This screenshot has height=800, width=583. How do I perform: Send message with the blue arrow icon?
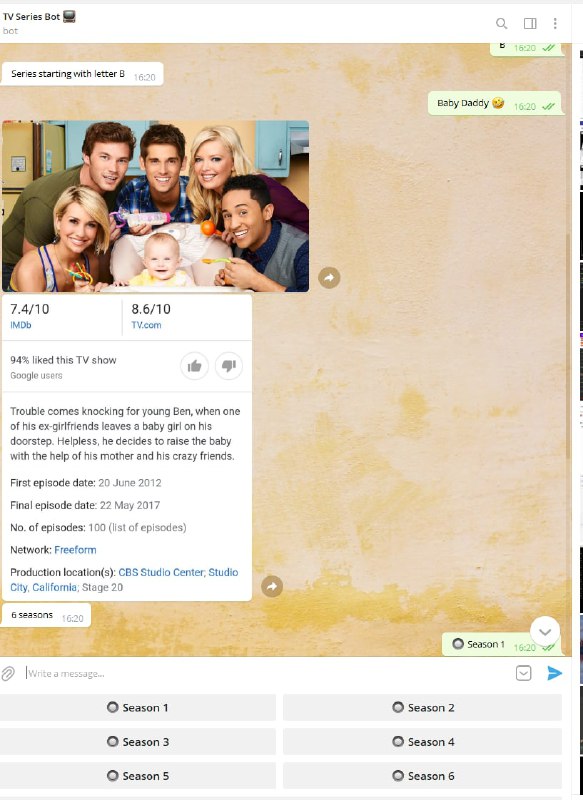pyautogui.click(x=554, y=673)
